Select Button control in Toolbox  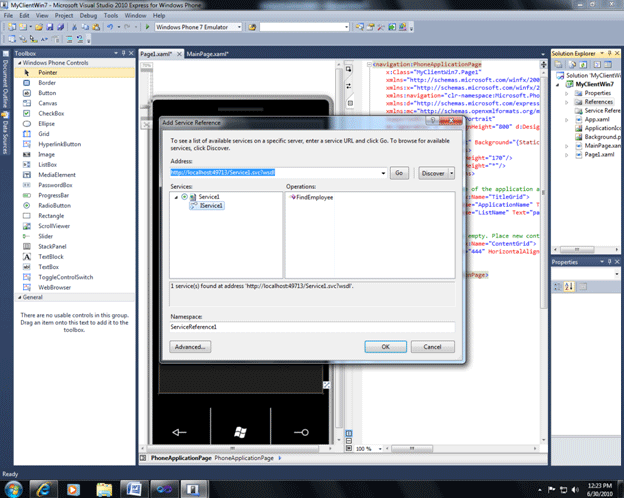click(75, 93)
